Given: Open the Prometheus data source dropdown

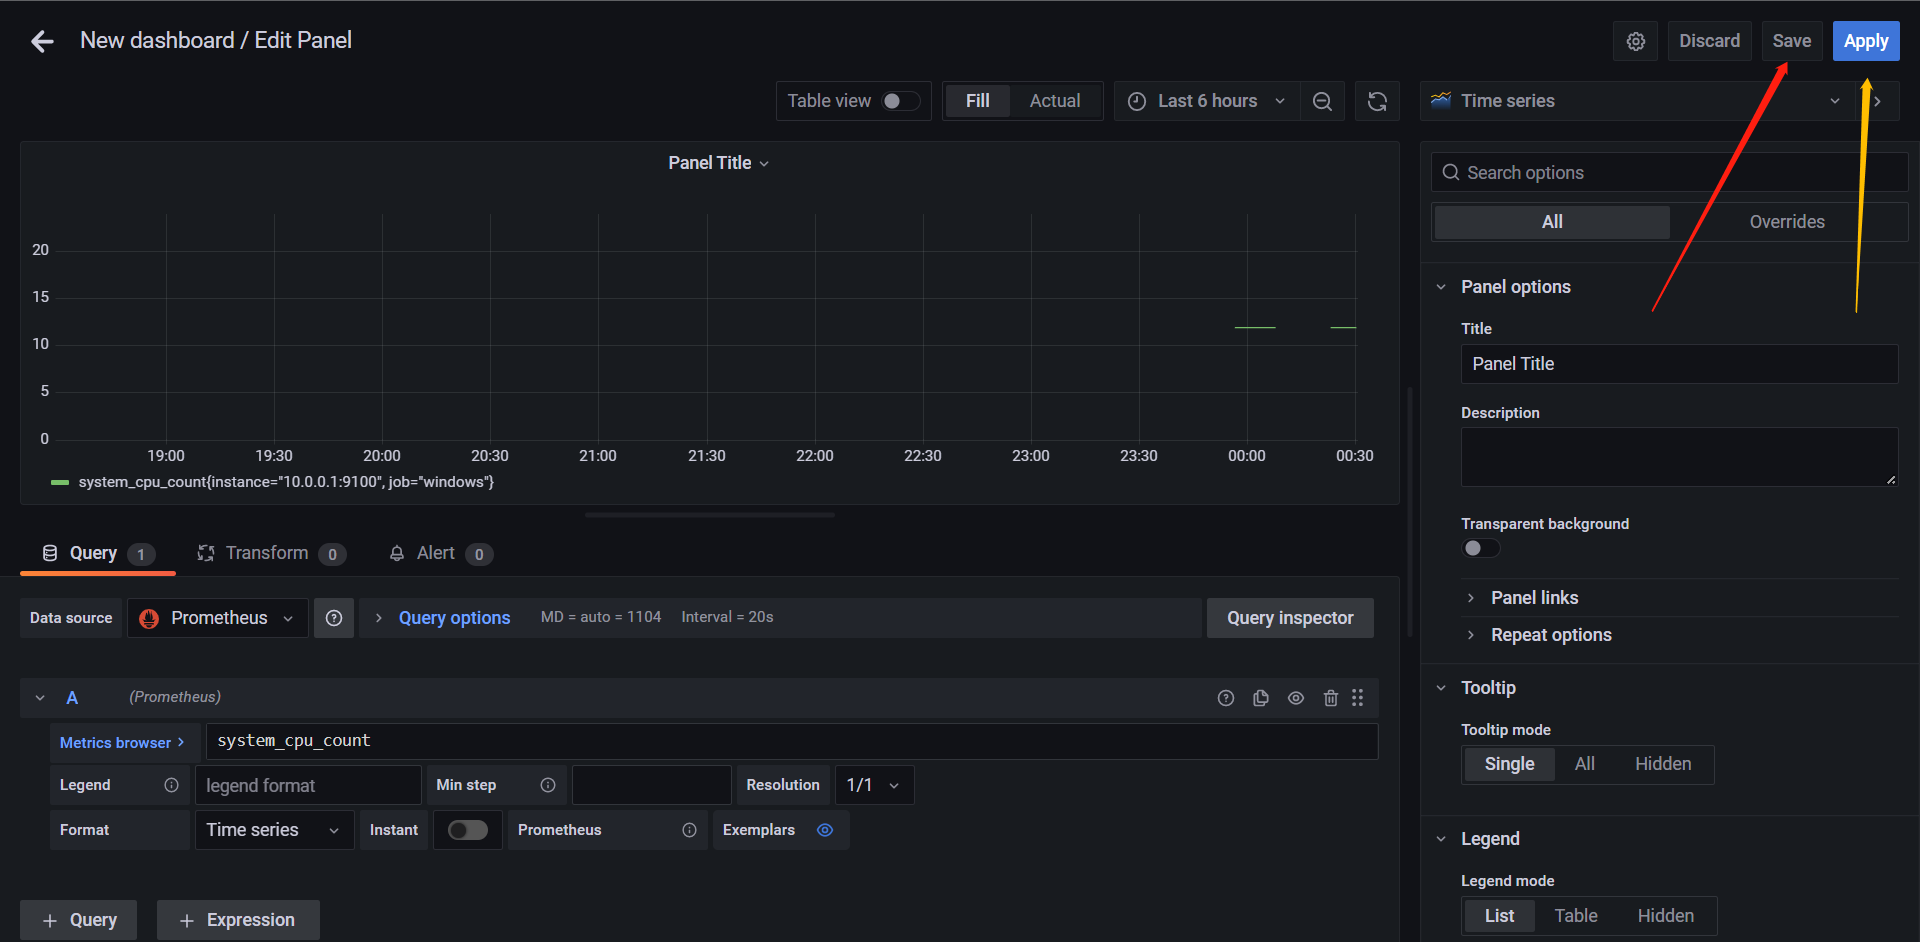Looking at the screenshot, I should [218, 618].
